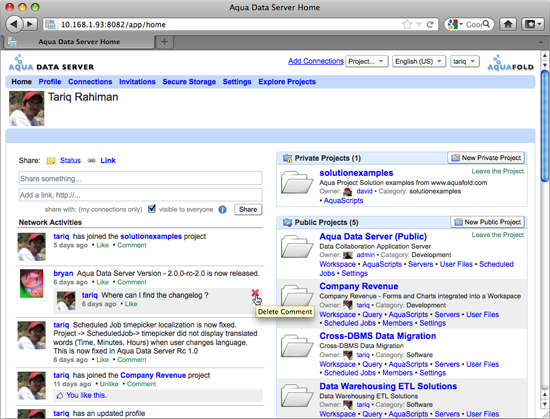Click the Company Revenue folder icon
The width and height of the screenshot is (550, 419).
(297, 295)
